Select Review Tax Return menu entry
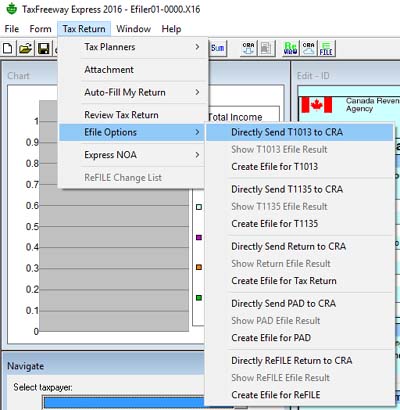Image resolution: width=400 pixels, height=410 pixels. coord(132,115)
